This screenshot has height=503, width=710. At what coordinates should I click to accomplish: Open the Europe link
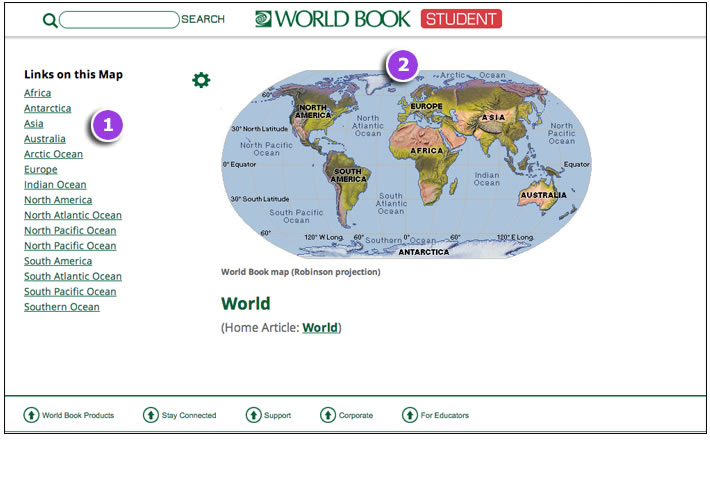click(x=41, y=170)
